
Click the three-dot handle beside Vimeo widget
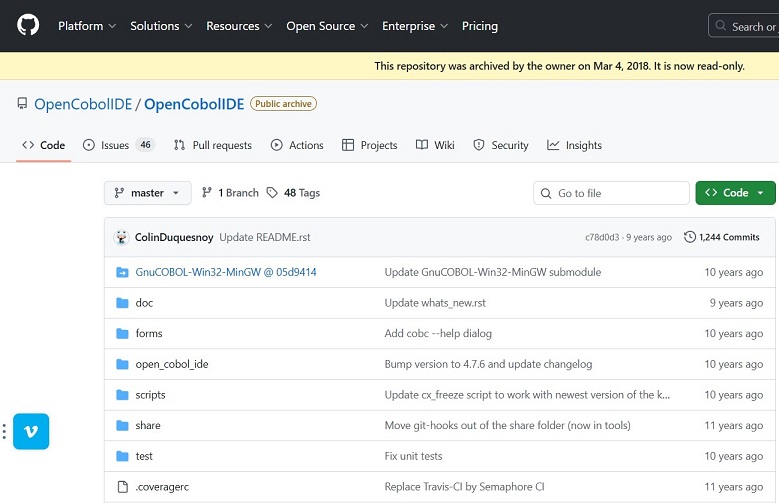pyautogui.click(x=4, y=431)
